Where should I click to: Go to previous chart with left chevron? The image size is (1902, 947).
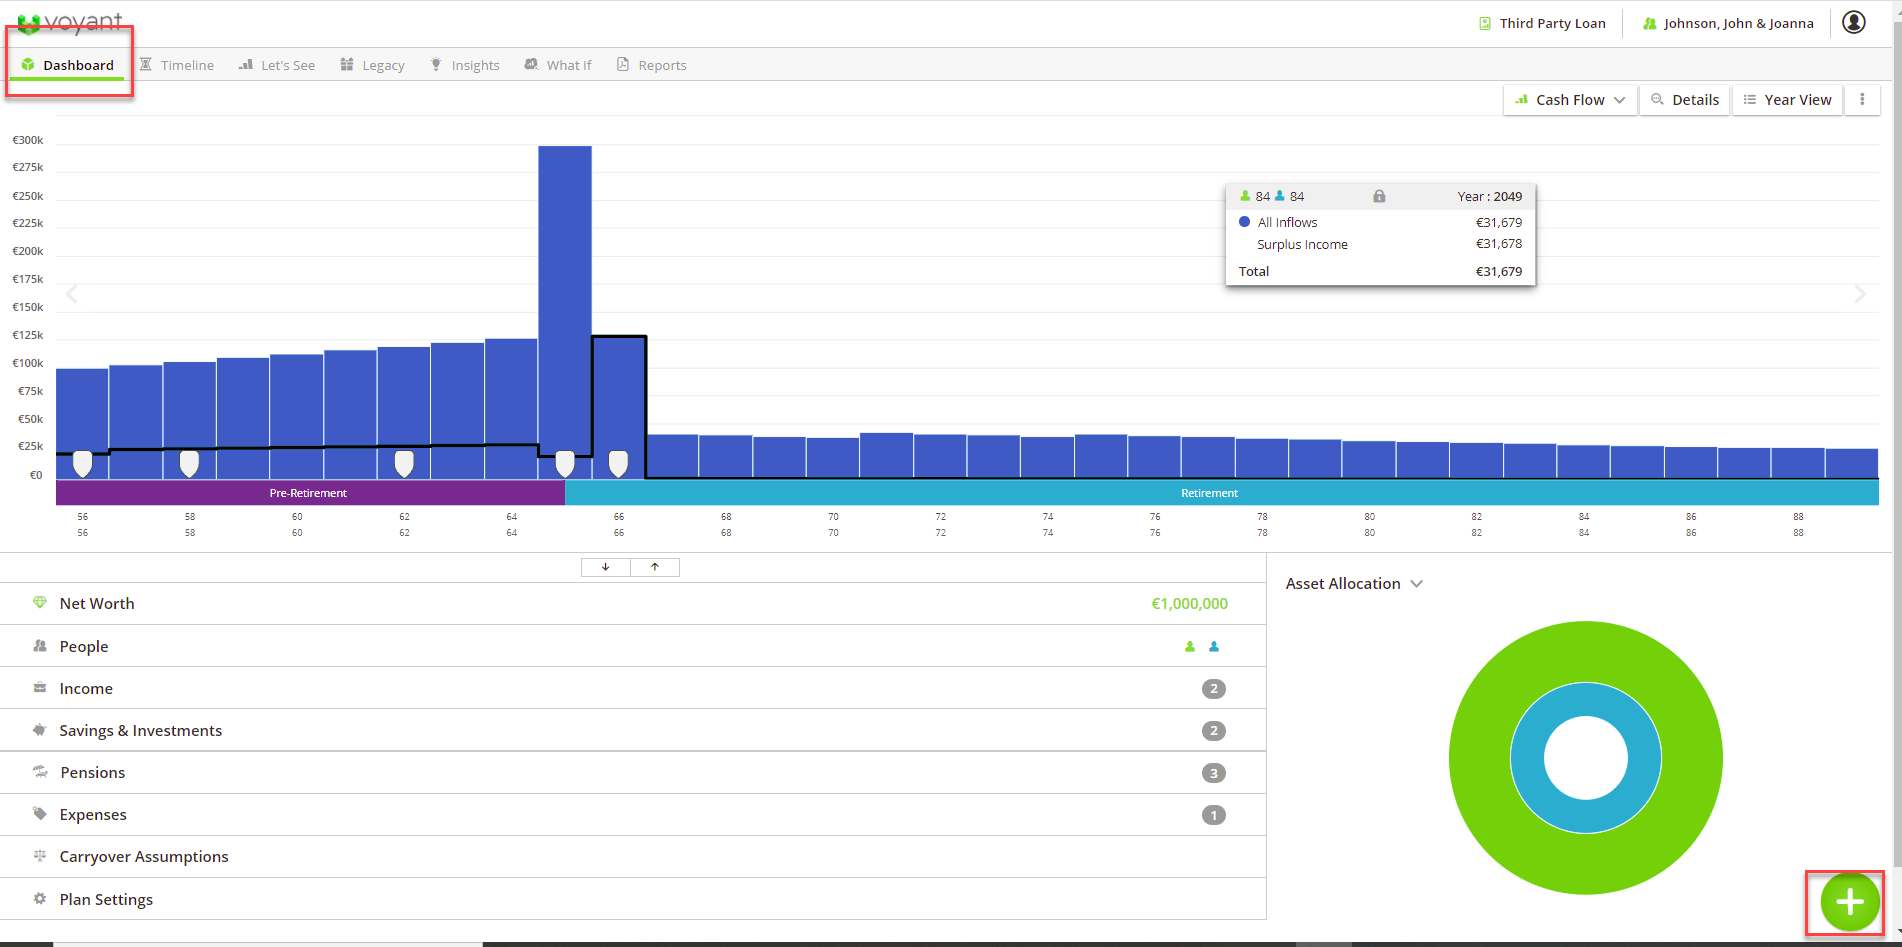tap(72, 294)
